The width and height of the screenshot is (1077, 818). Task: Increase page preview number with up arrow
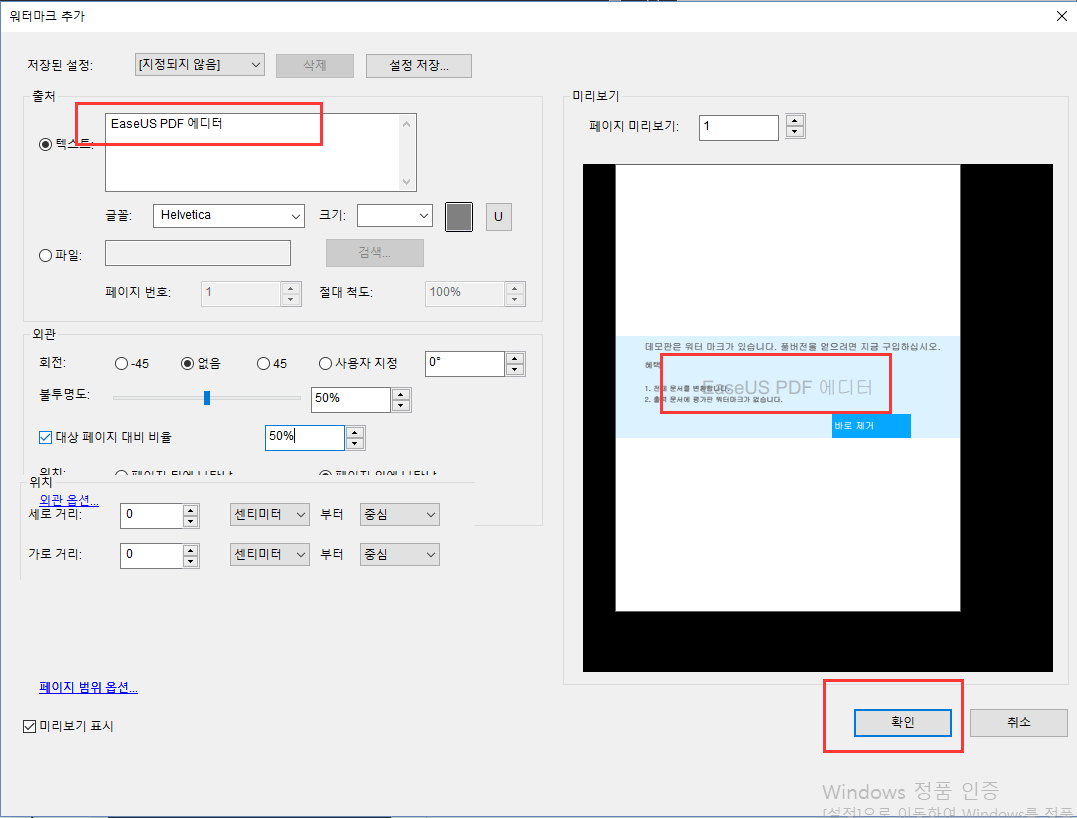click(795, 122)
